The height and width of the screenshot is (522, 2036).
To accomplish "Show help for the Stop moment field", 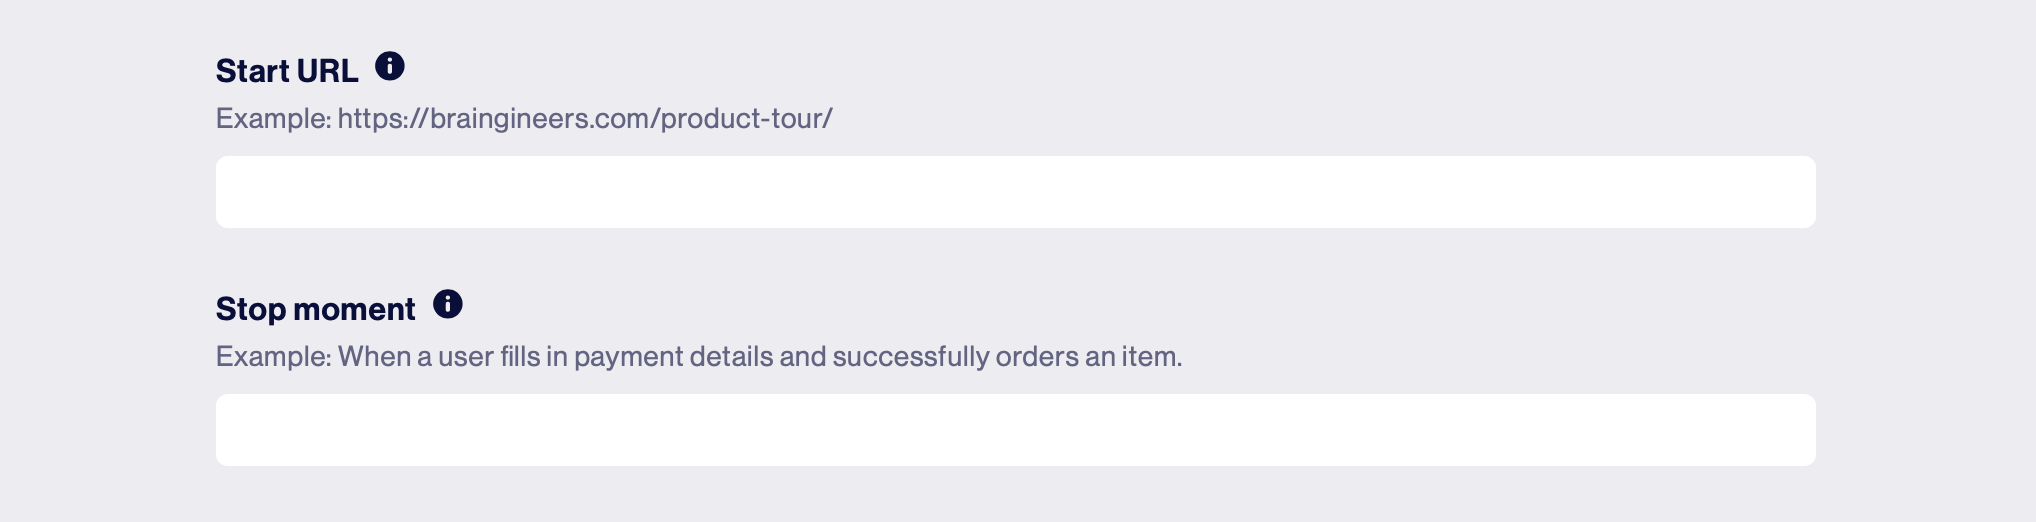I will 448,304.
